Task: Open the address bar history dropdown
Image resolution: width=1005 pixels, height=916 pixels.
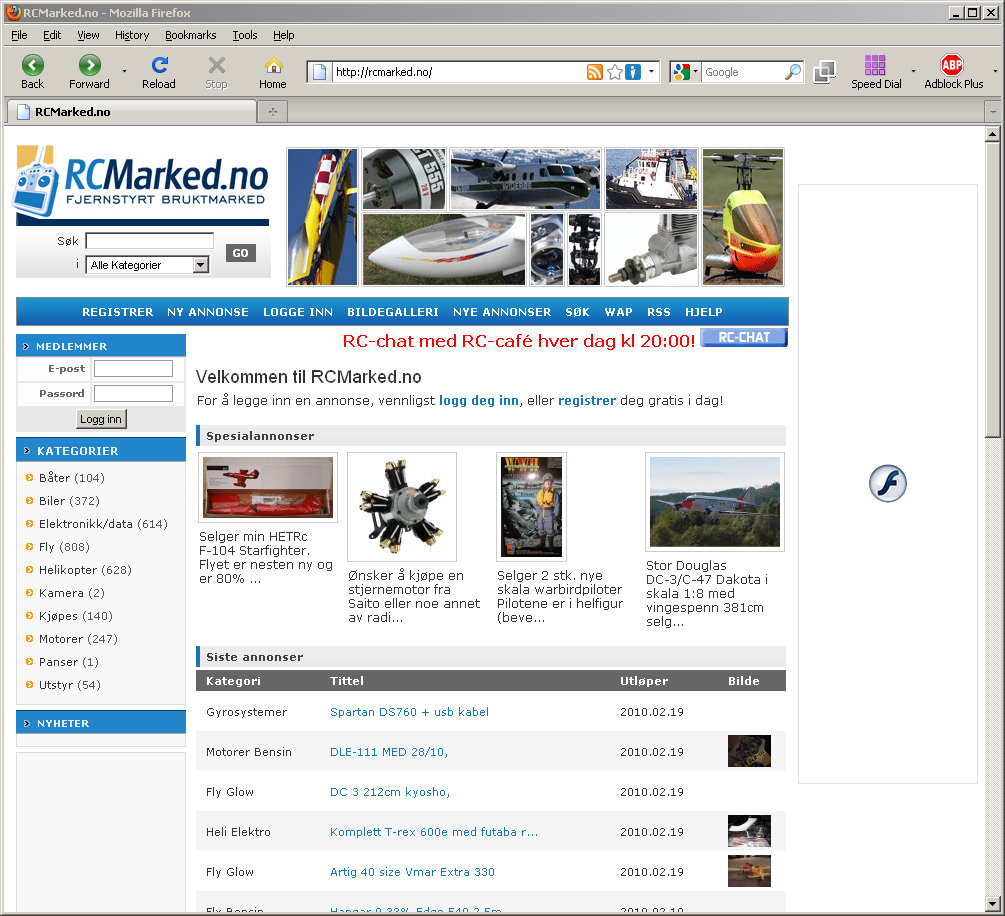Action: (x=651, y=72)
